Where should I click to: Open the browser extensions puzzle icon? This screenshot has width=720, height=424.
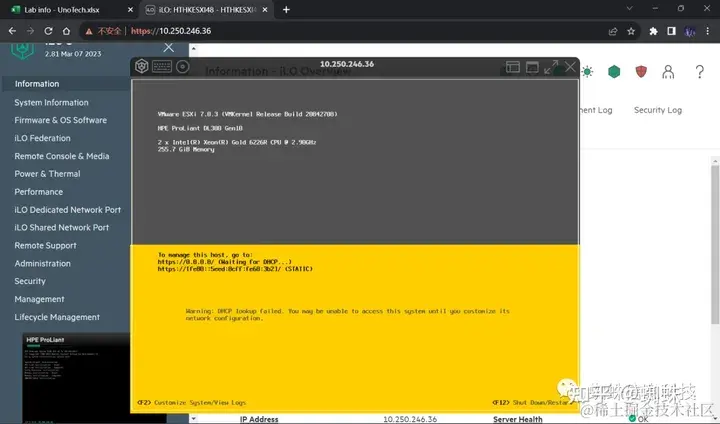tap(653, 31)
